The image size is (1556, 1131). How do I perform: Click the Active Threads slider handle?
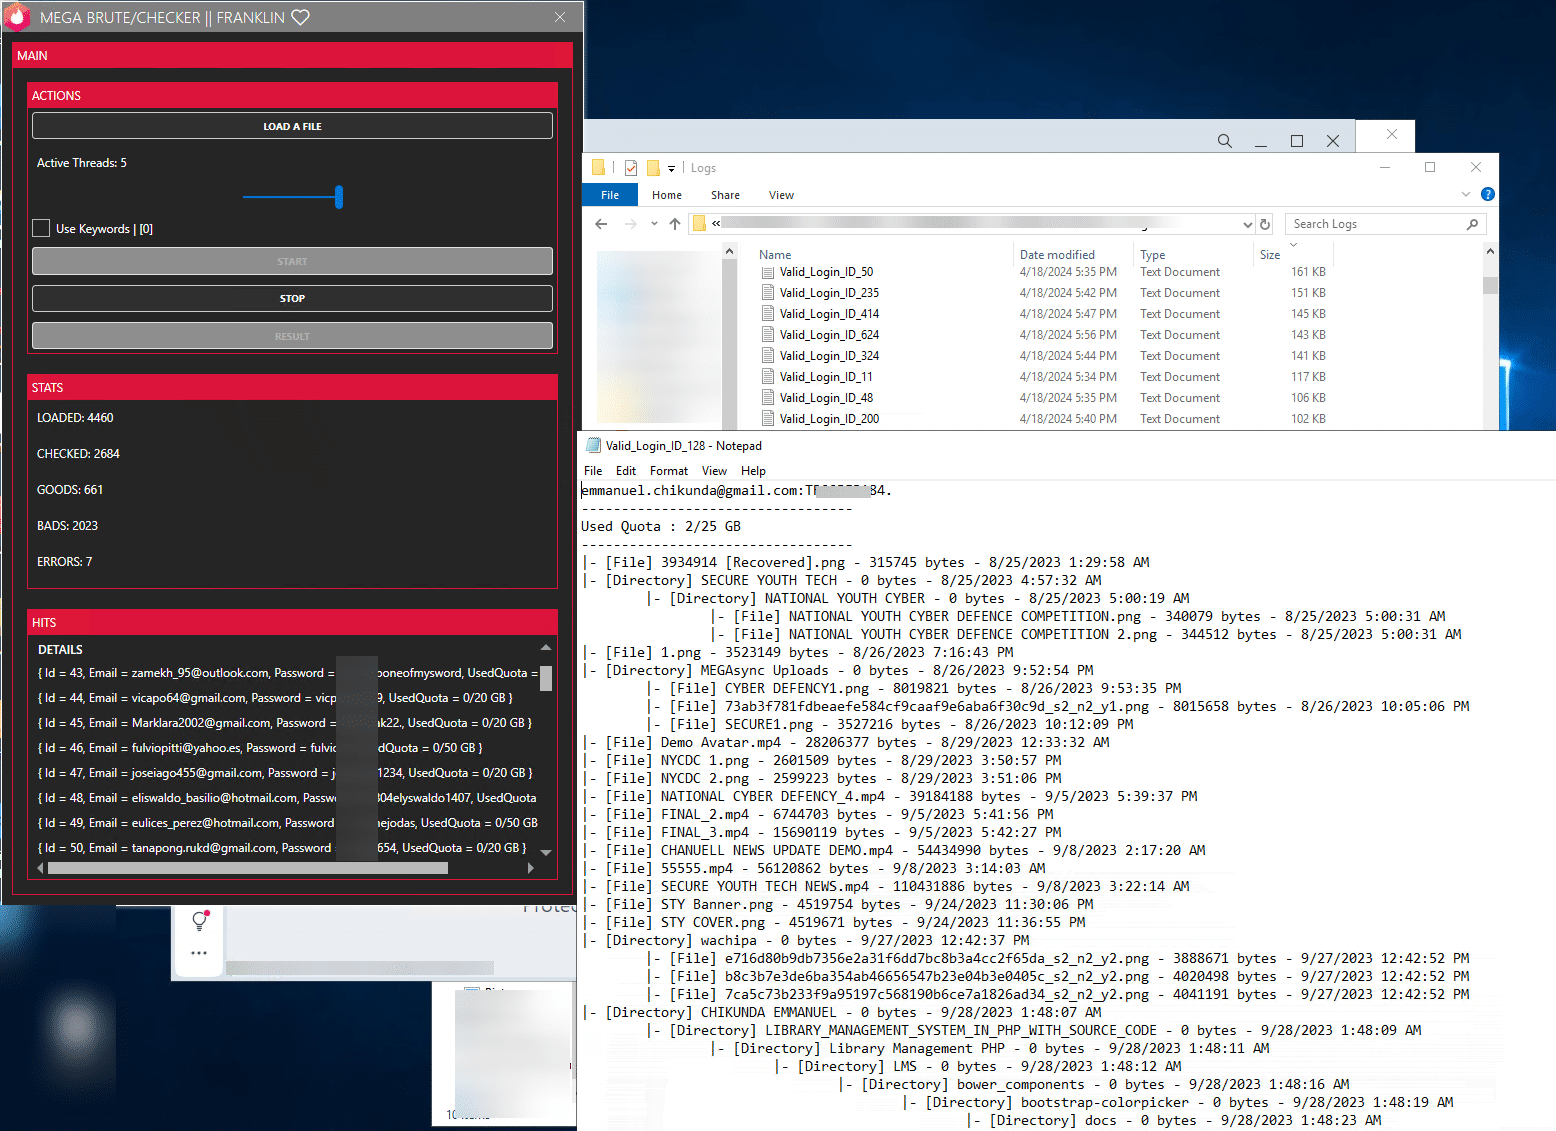pos(339,197)
